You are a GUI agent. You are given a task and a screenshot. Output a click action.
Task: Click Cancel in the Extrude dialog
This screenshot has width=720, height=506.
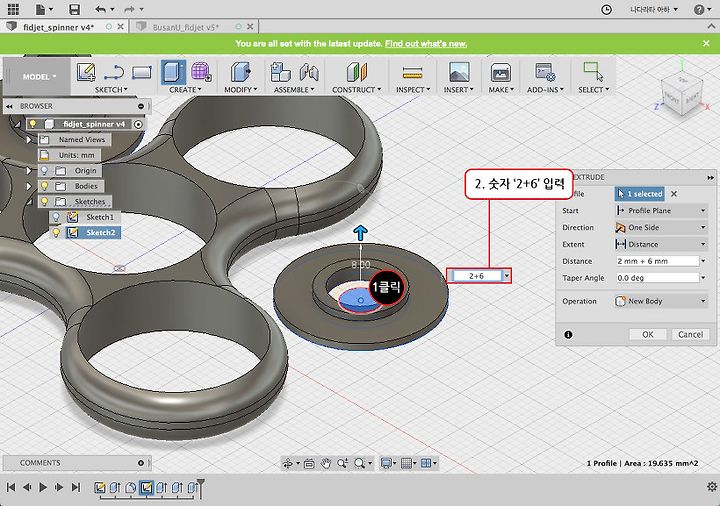(x=690, y=334)
